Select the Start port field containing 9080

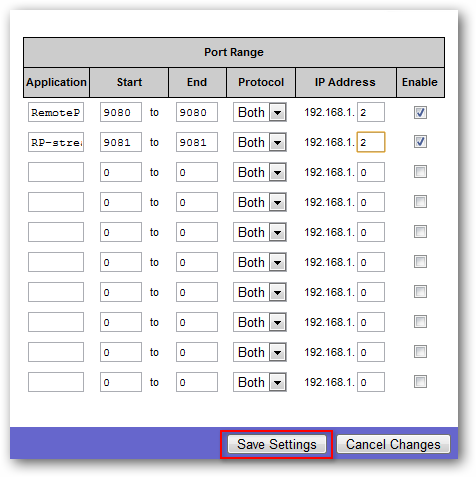(121, 112)
